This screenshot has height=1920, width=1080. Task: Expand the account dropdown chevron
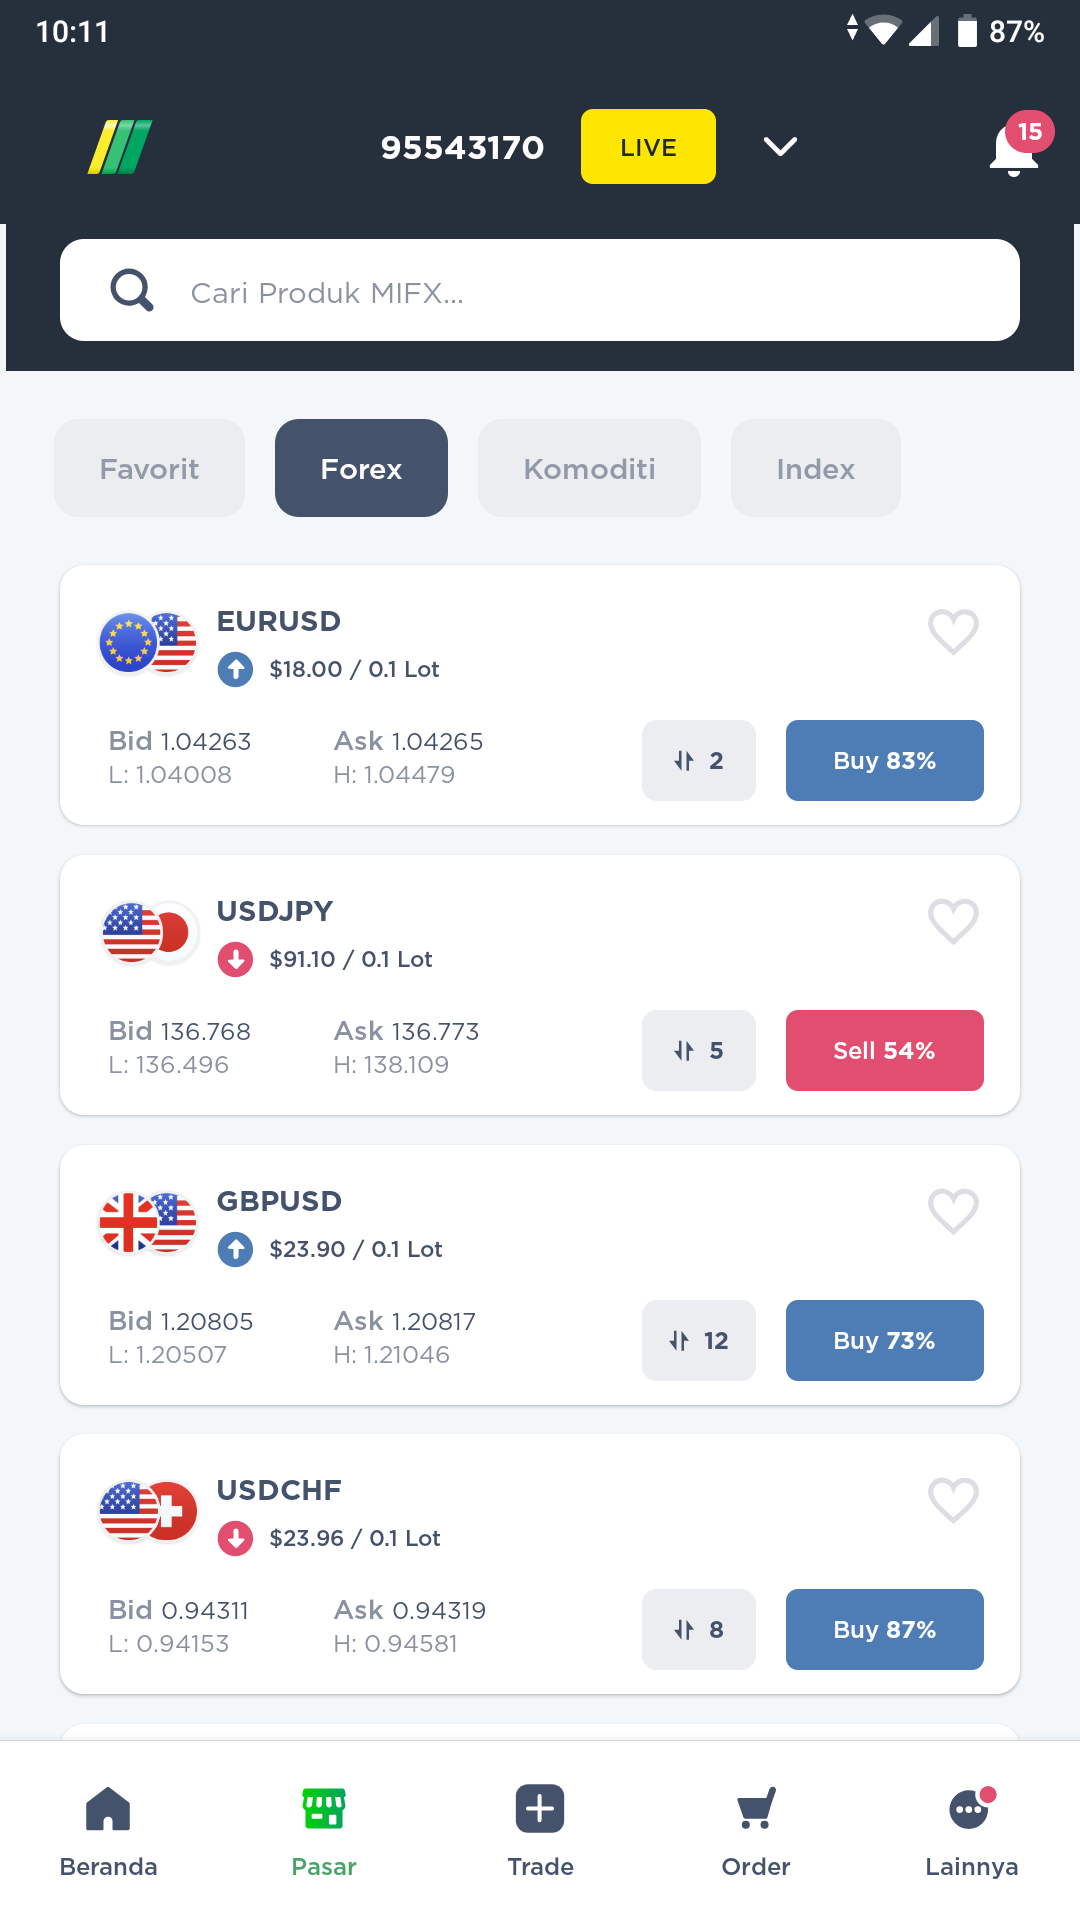780,147
